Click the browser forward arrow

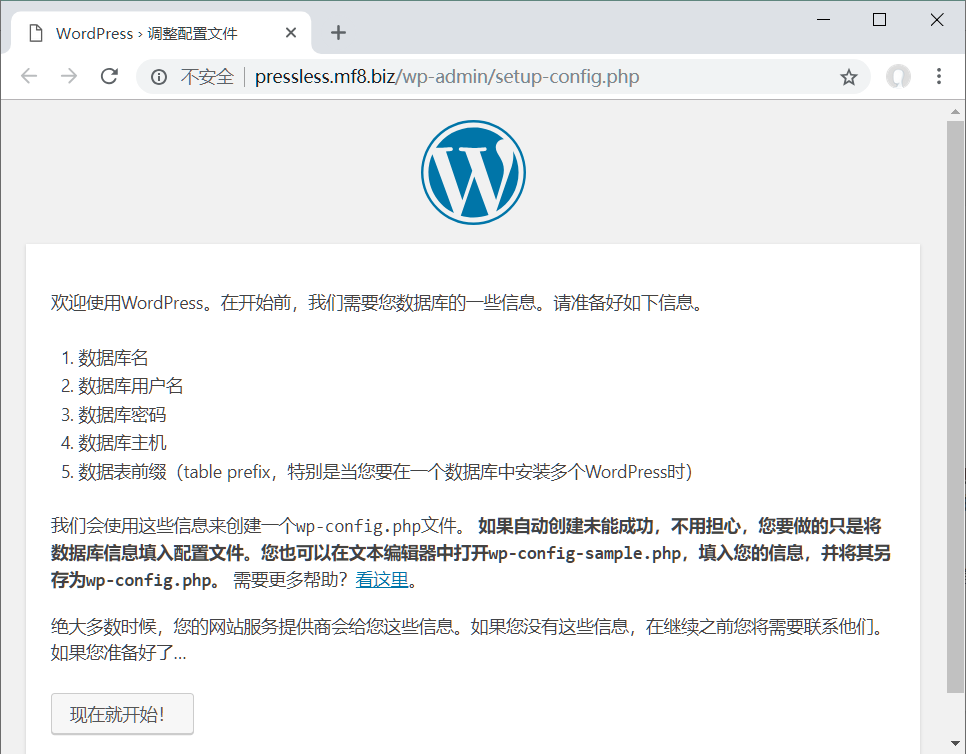(69, 76)
